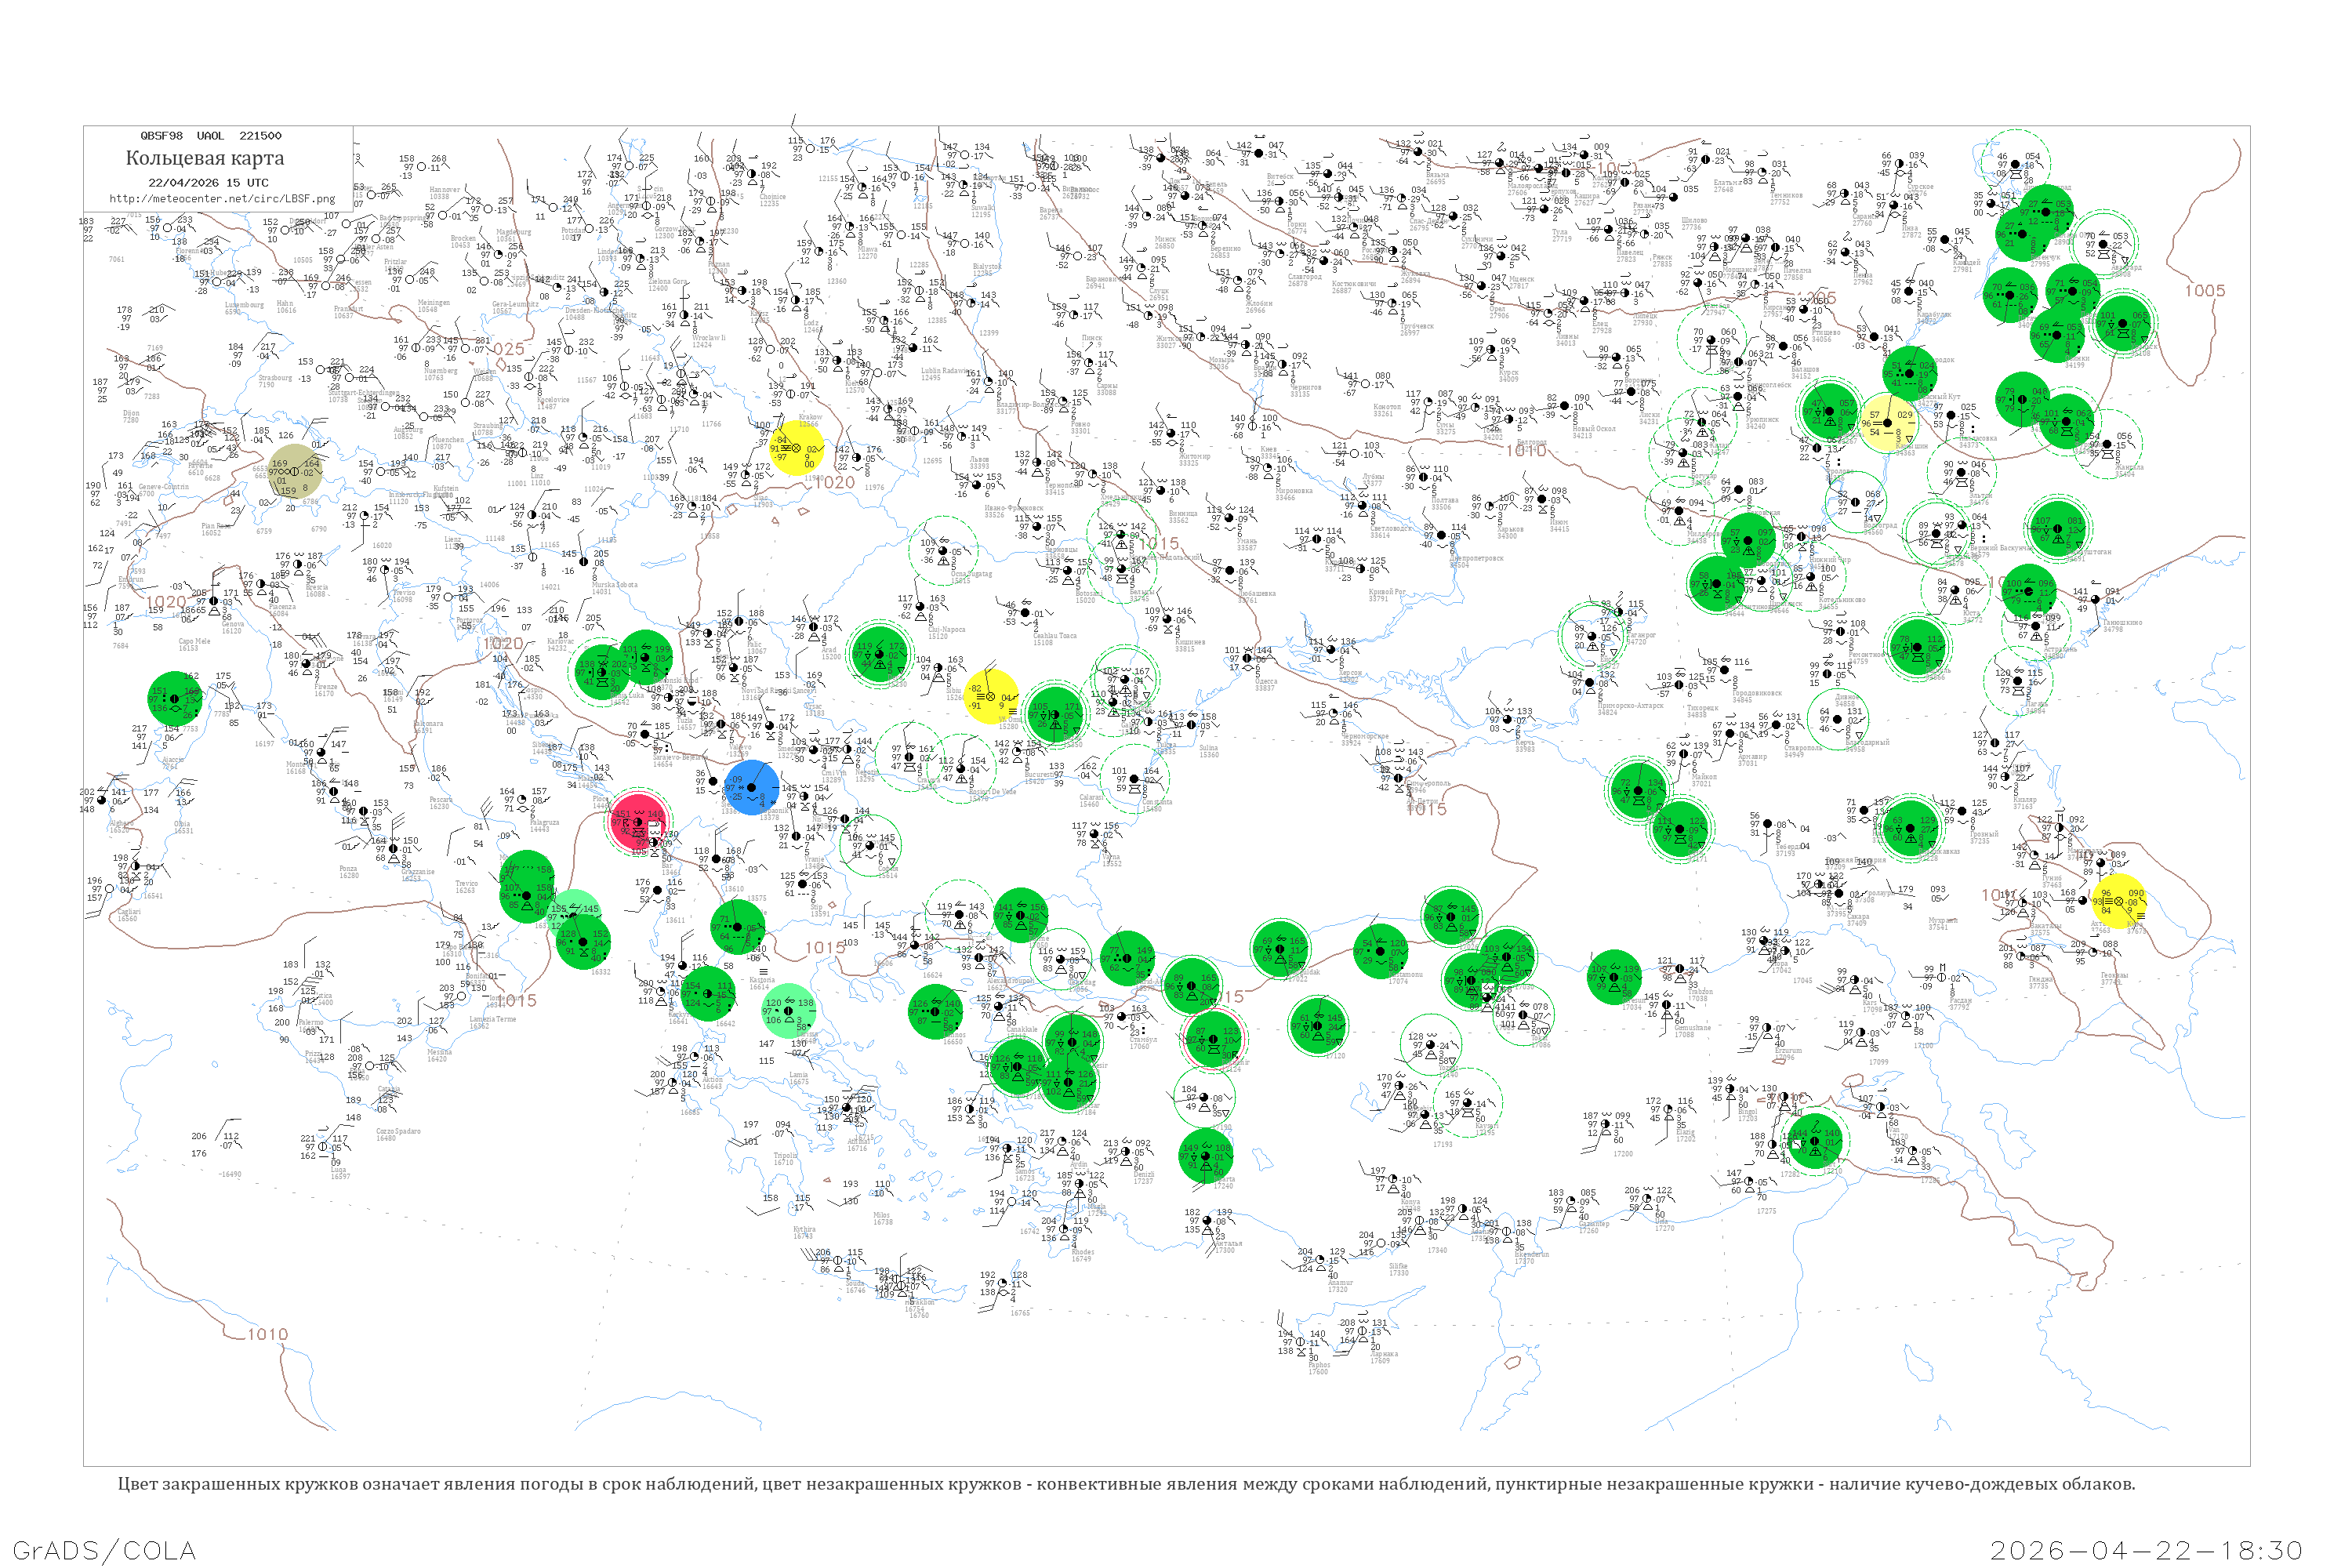Screen dimensions: 2352x1568
Task: Click the 22/04/2026 15 UTC date text
Action: tap(208, 183)
